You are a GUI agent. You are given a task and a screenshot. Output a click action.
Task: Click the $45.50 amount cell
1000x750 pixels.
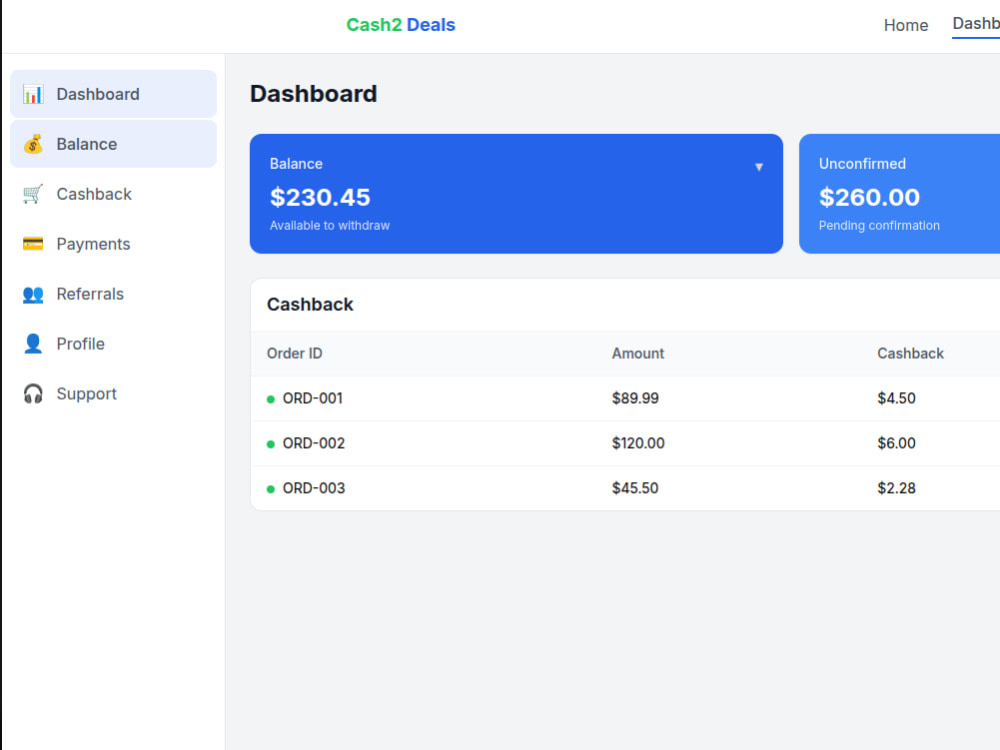635,489
